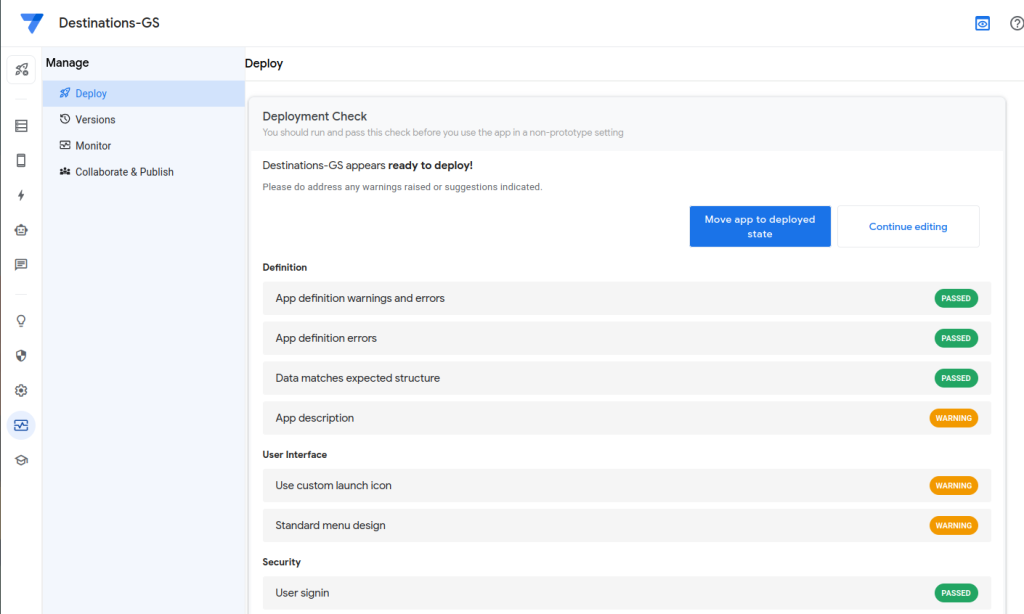
Task: Click the AppSheet logo
Action: 31,23
